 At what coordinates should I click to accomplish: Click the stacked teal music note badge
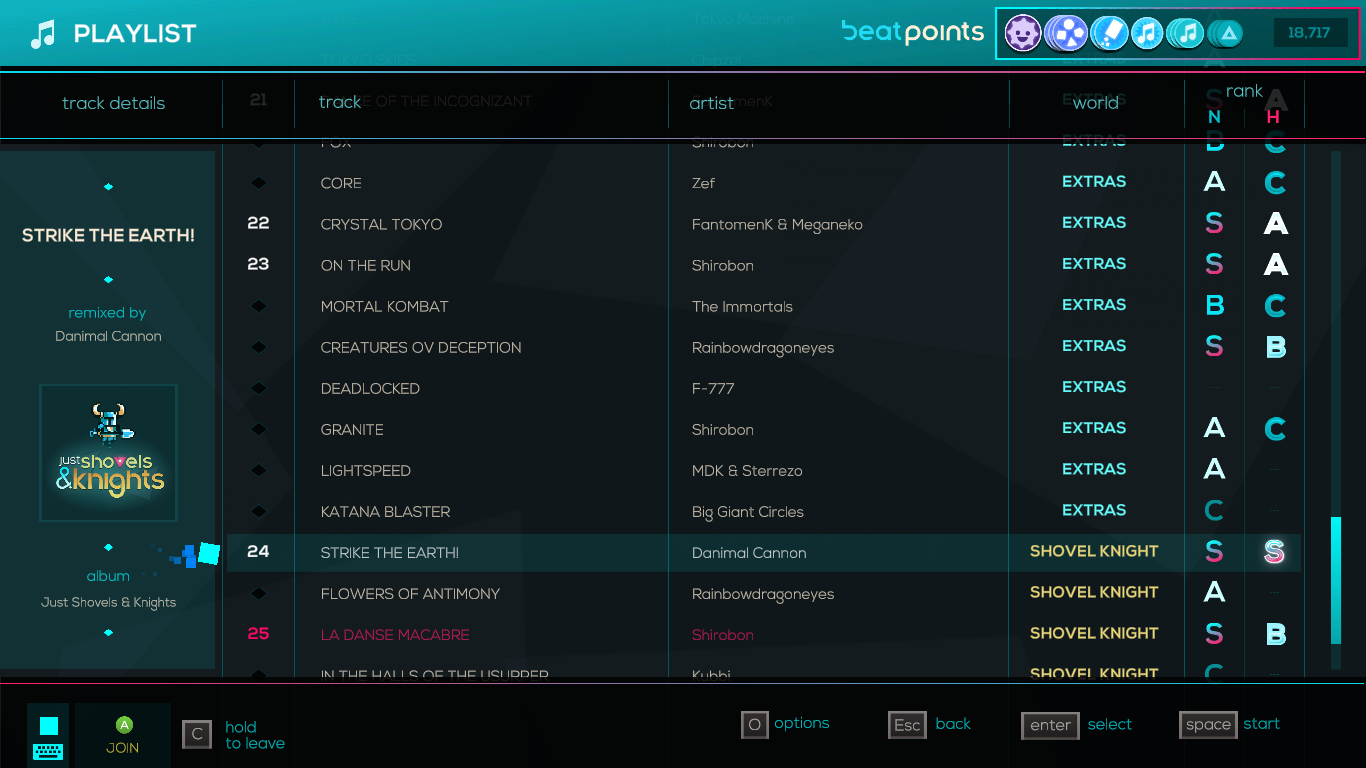pyautogui.click(x=1185, y=33)
